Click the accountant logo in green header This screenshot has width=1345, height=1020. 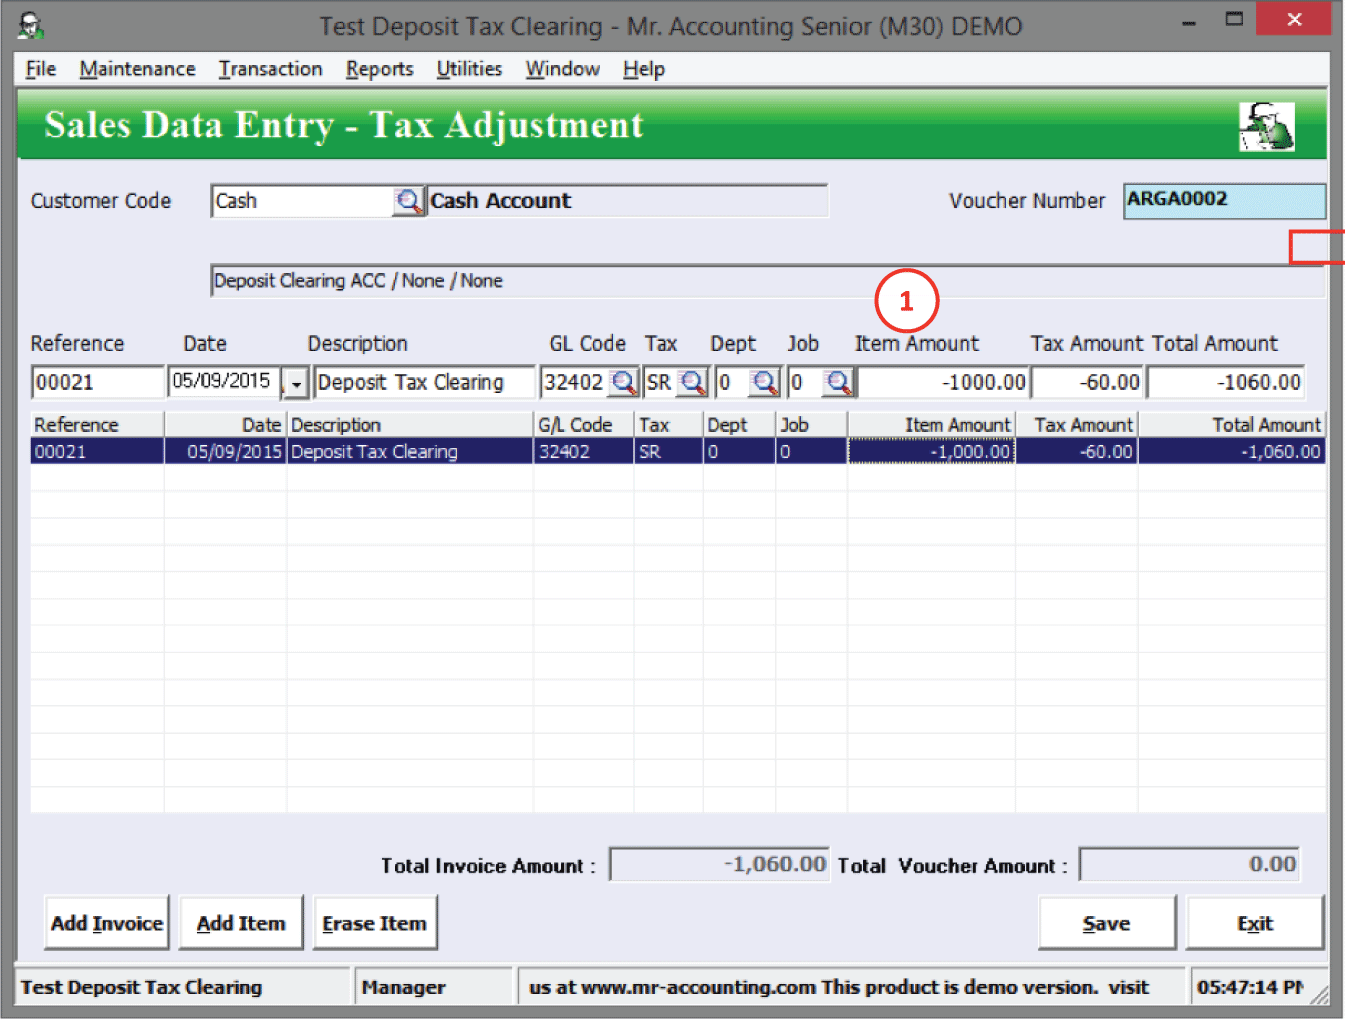point(1266,127)
